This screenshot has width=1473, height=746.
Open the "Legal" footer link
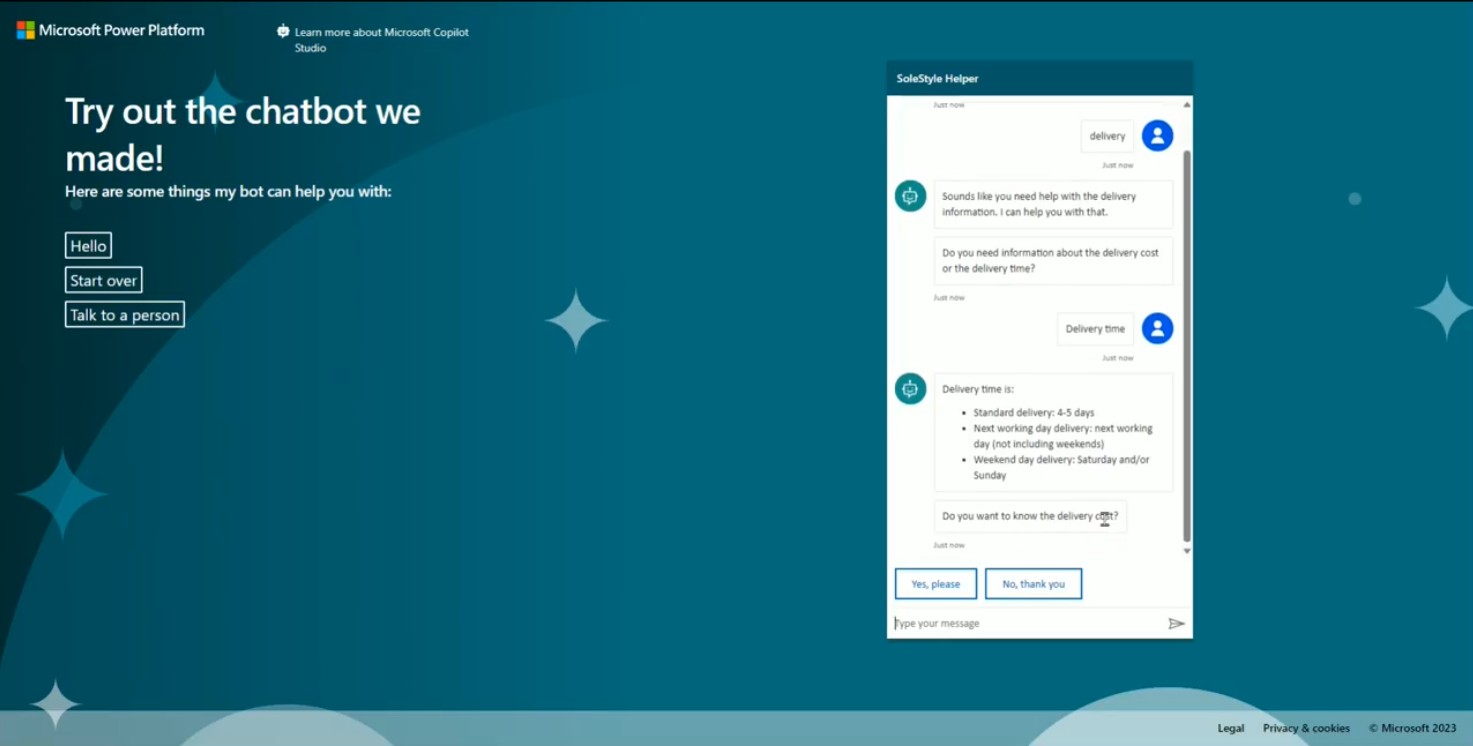point(1230,727)
